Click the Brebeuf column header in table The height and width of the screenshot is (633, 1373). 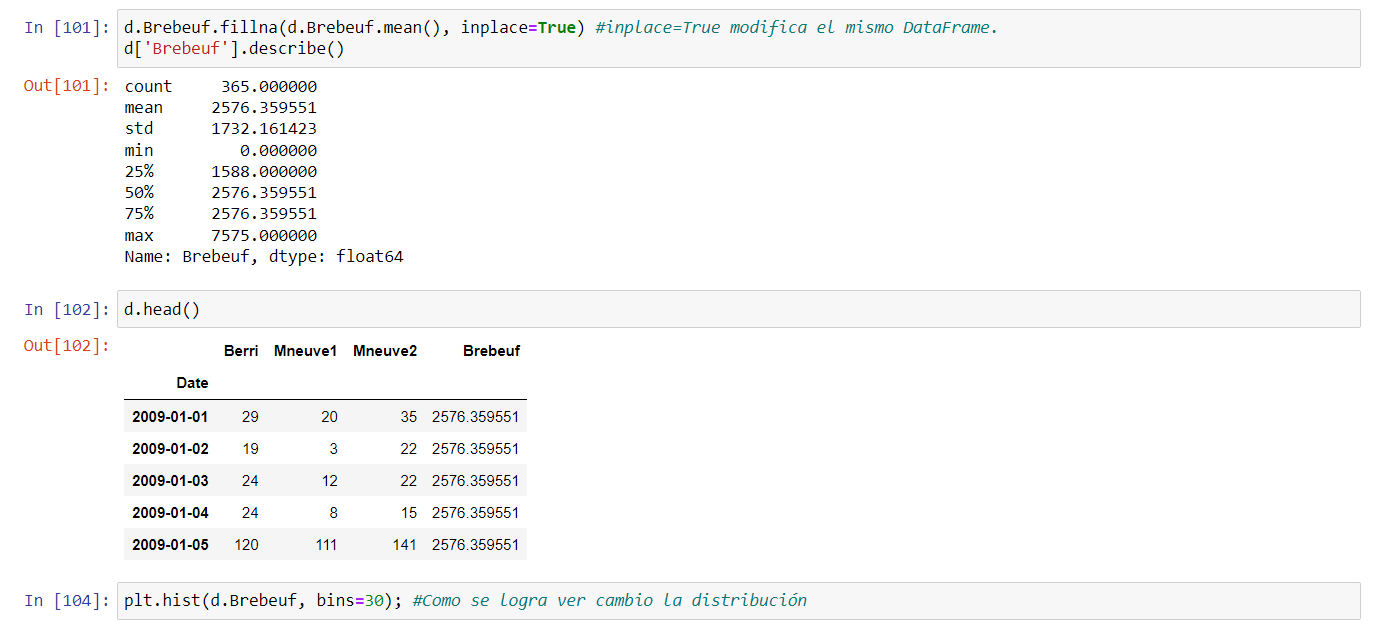click(491, 351)
